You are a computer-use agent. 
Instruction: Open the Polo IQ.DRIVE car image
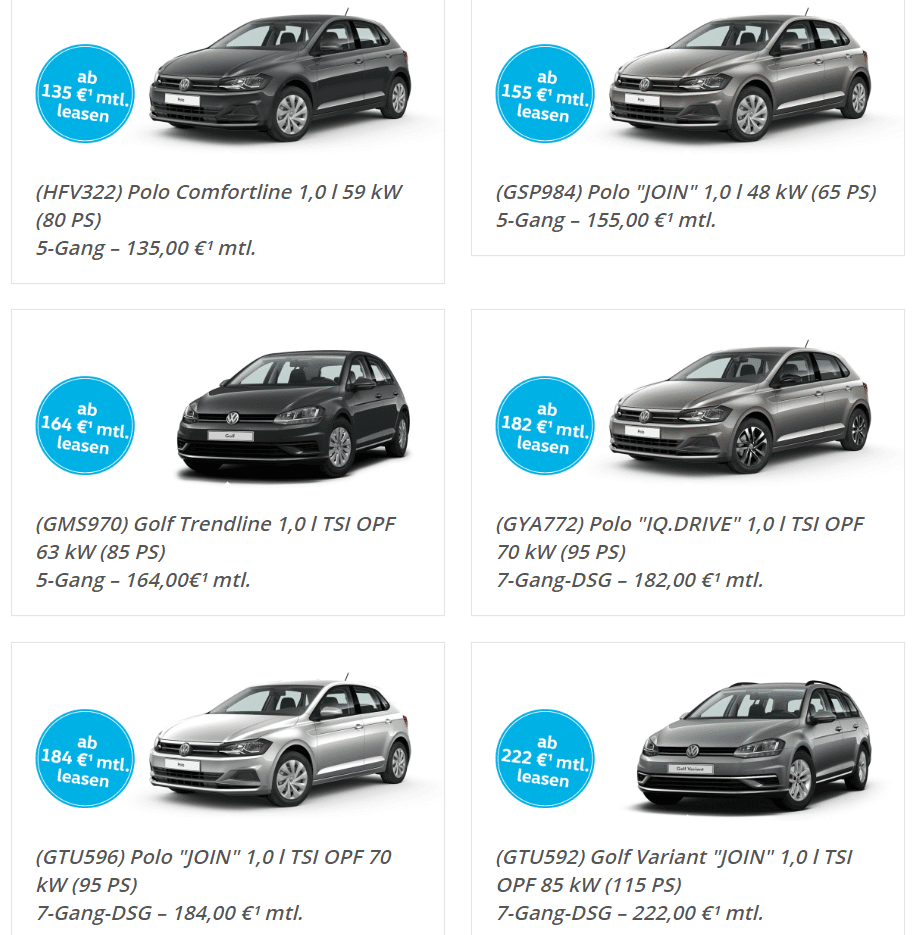click(x=740, y=408)
